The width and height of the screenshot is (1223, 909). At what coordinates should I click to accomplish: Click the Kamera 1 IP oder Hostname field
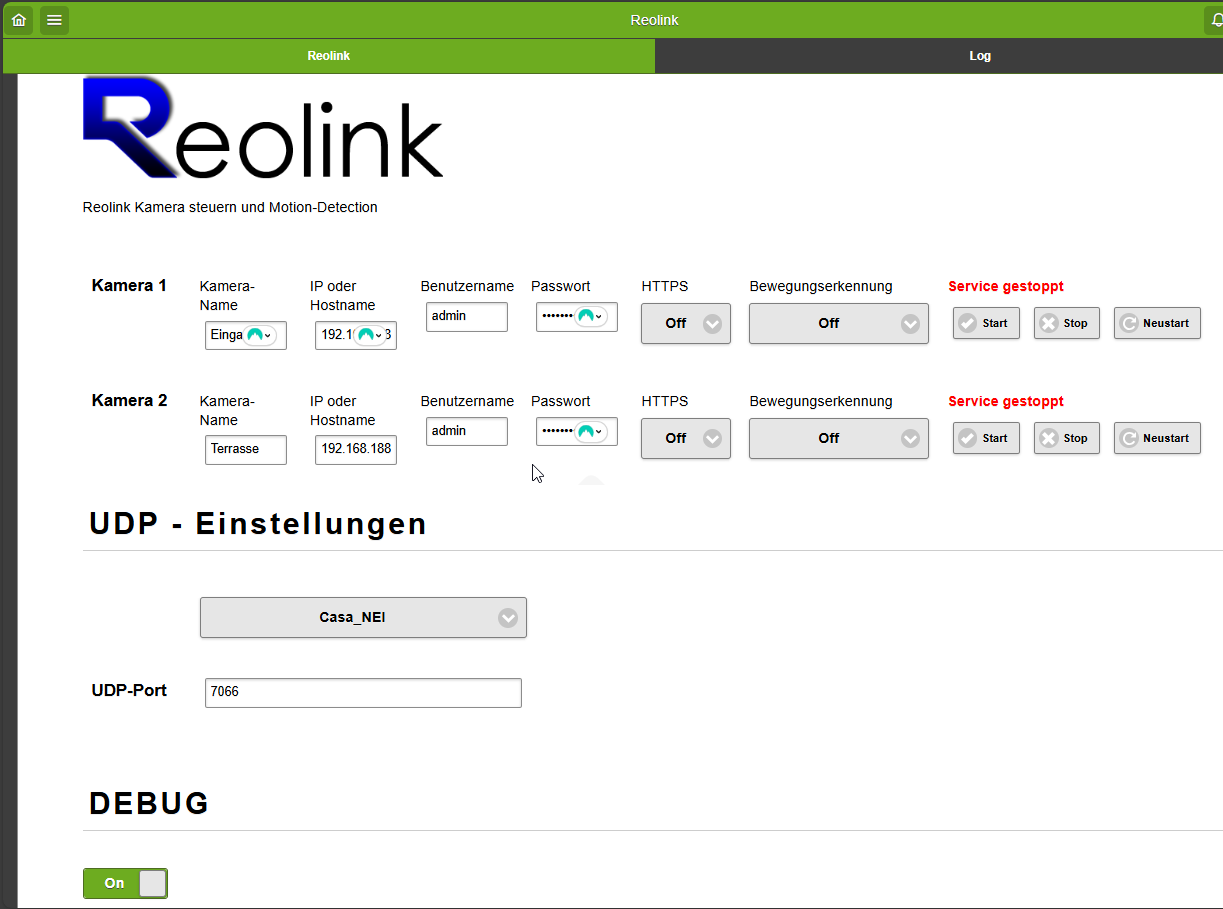pos(356,335)
